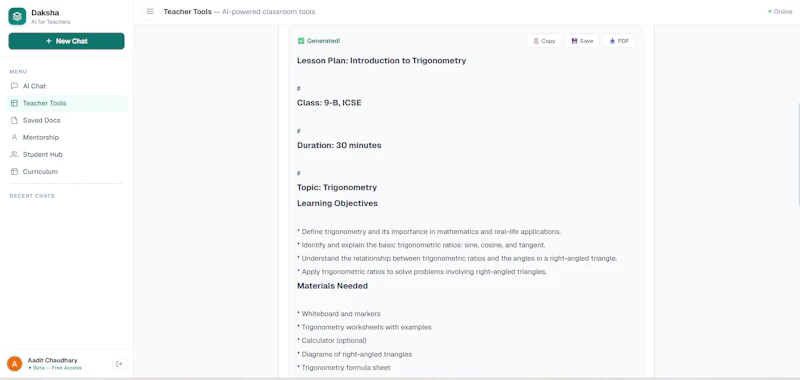Open AI Chat from the menu
The height and width of the screenshot is (380, 800).
click(66, 86)
